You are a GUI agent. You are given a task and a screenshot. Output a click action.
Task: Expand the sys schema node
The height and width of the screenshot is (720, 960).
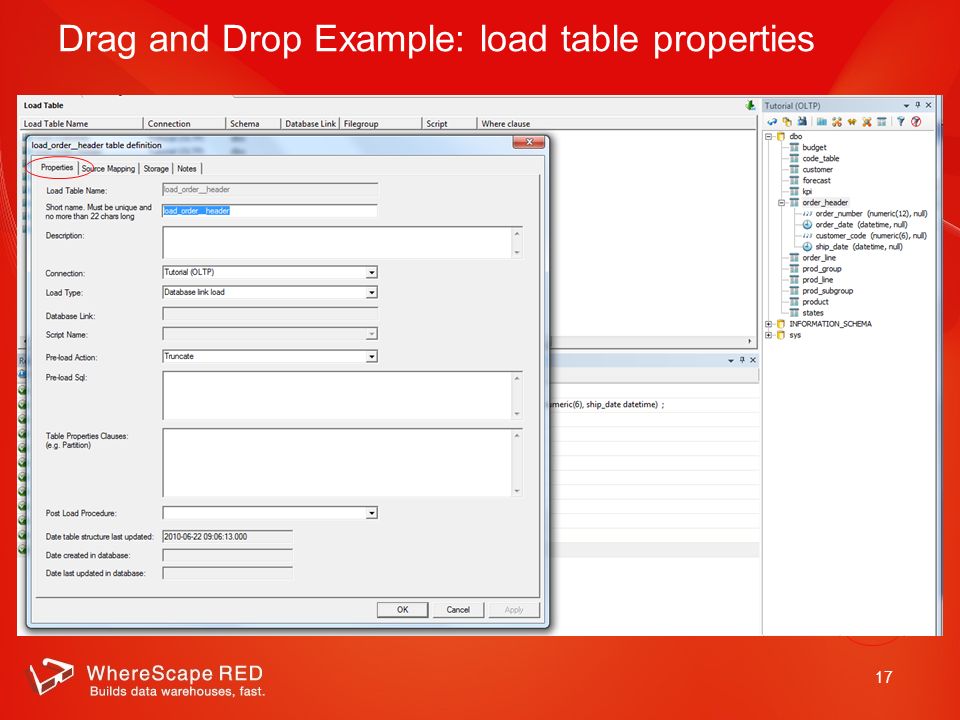click(769, 335)
